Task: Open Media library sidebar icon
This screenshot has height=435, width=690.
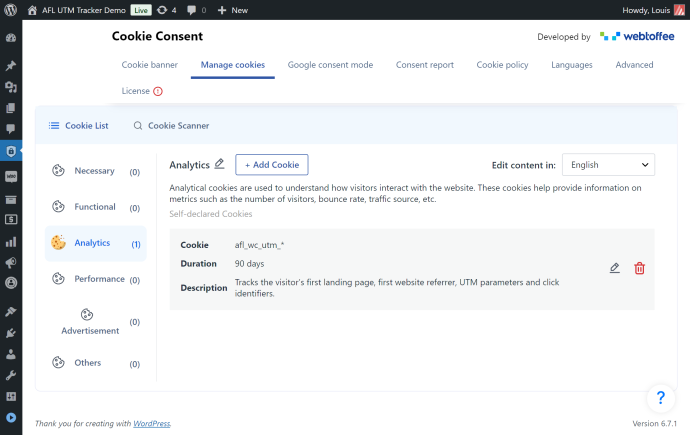Action: (x=11, y=87)
